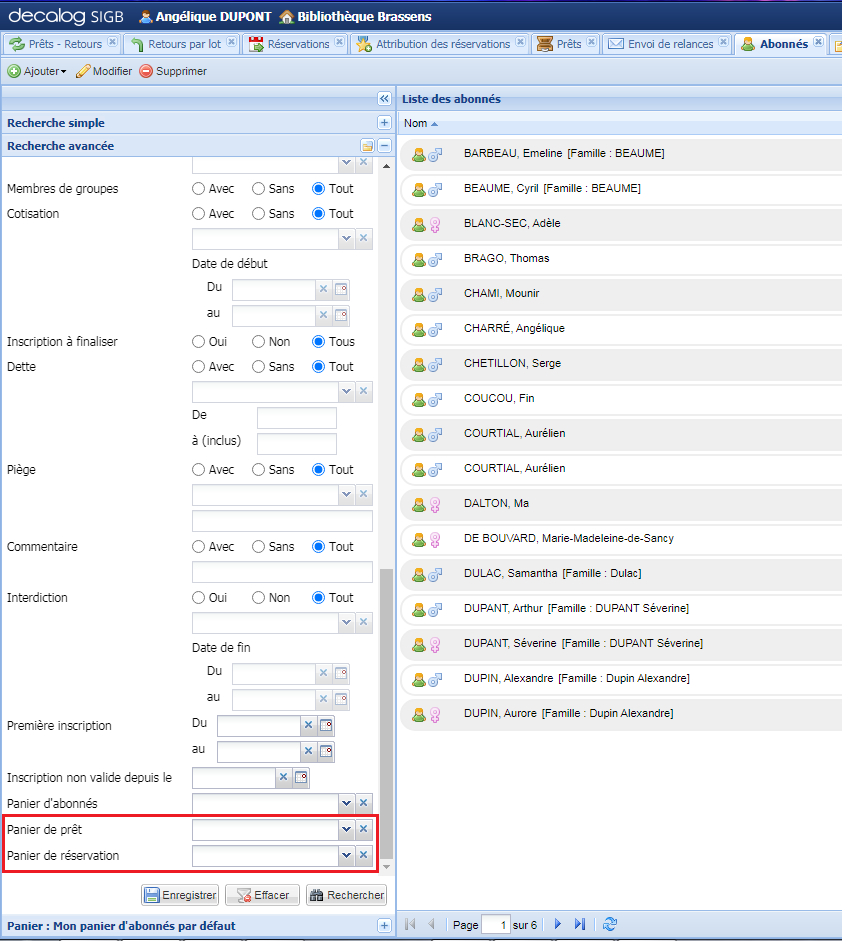Switch to the Envoi de relances tab

click(x=670, y=44)
